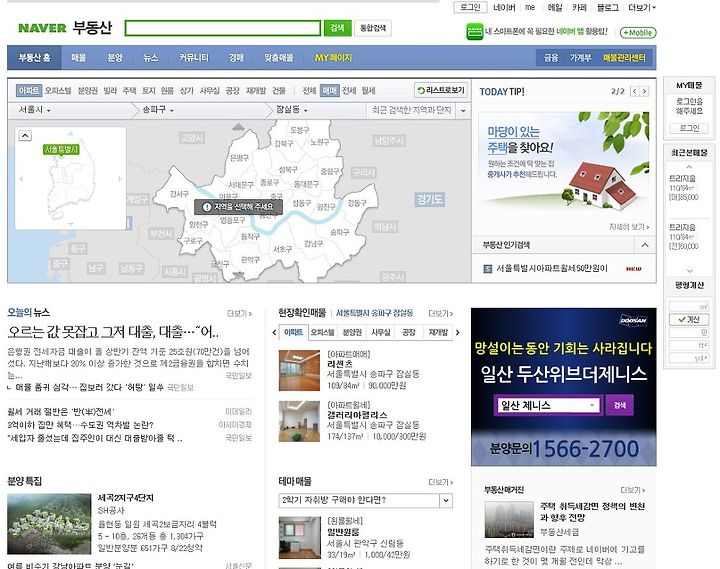Select the 원룸 property type on the map

click(x=167, y=91)
